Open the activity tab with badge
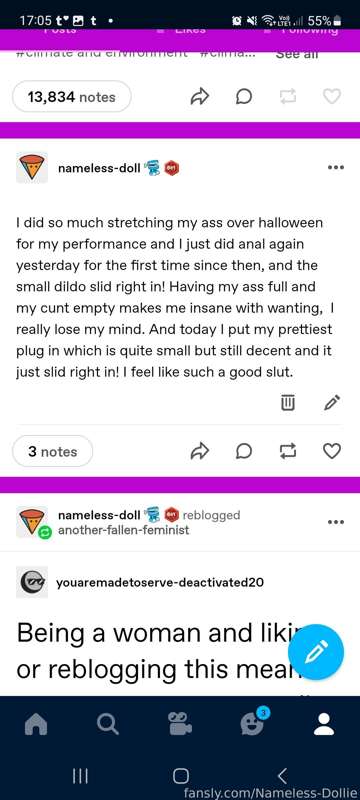 click(x=253, y=721)
